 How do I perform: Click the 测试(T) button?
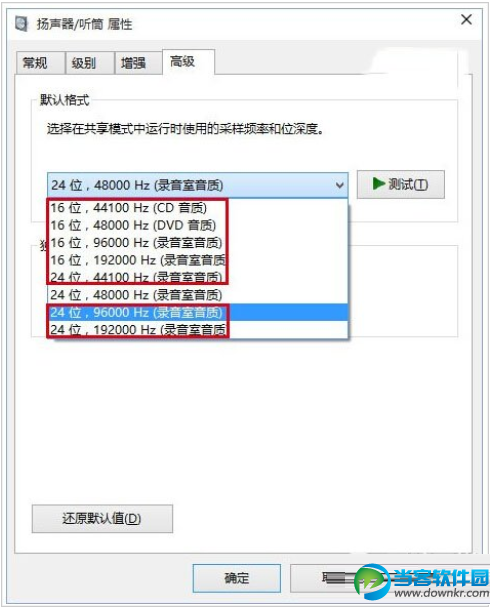pyautogui.click(x=401, y=184)
